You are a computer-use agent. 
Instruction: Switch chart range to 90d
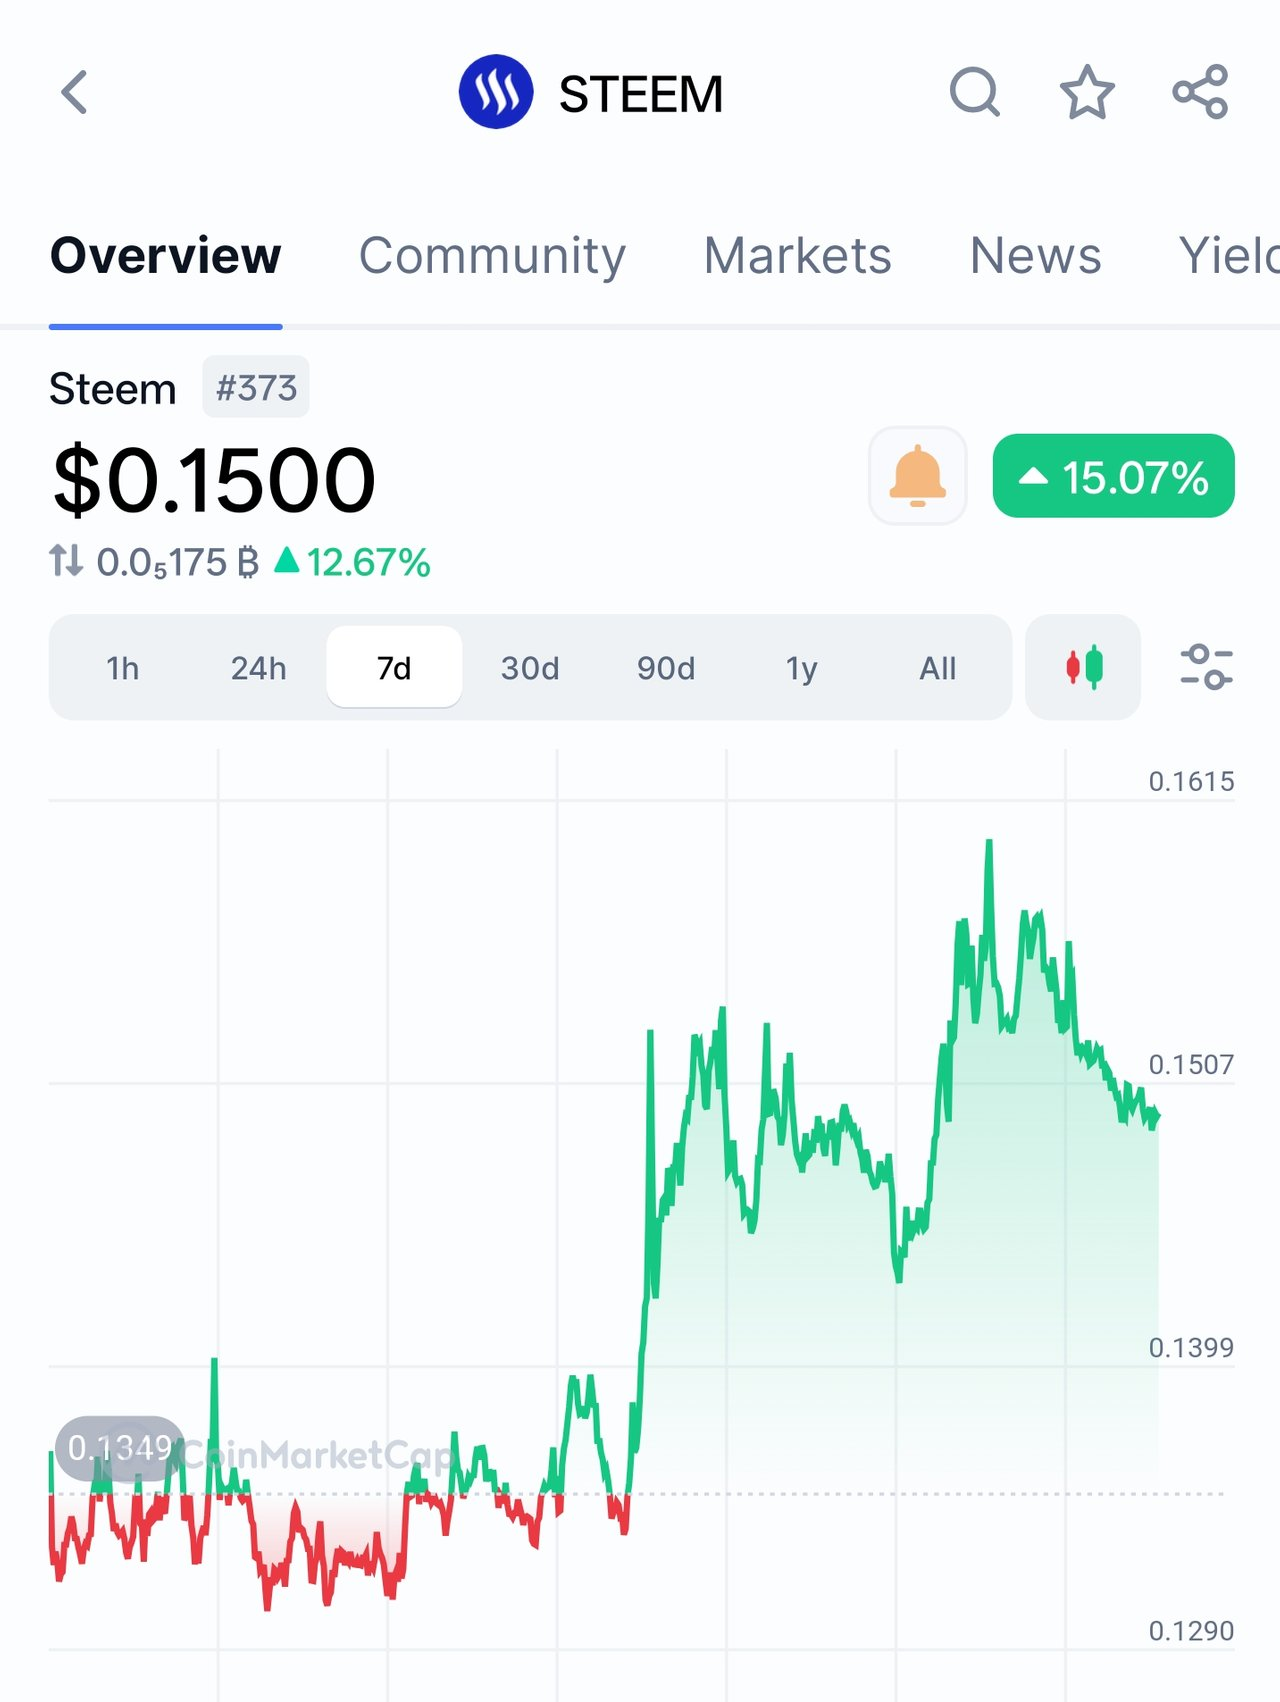point(666,668)
